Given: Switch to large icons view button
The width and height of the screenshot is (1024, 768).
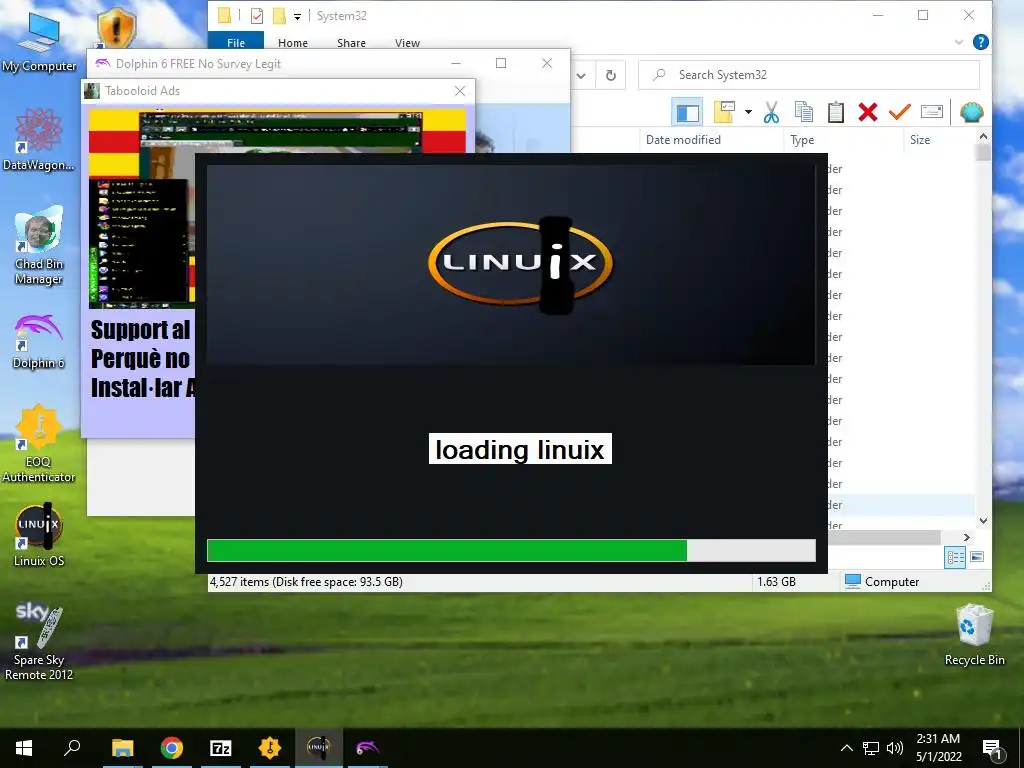Looking at the screenshot, I should 977,557.
